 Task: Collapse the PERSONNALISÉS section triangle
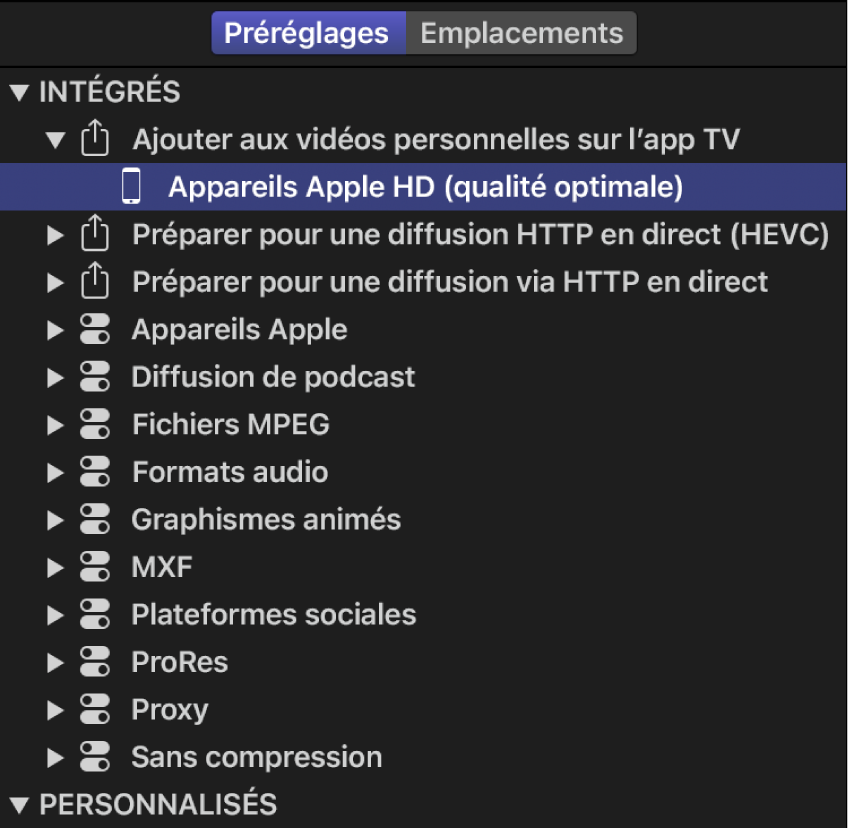coord(18,803)
